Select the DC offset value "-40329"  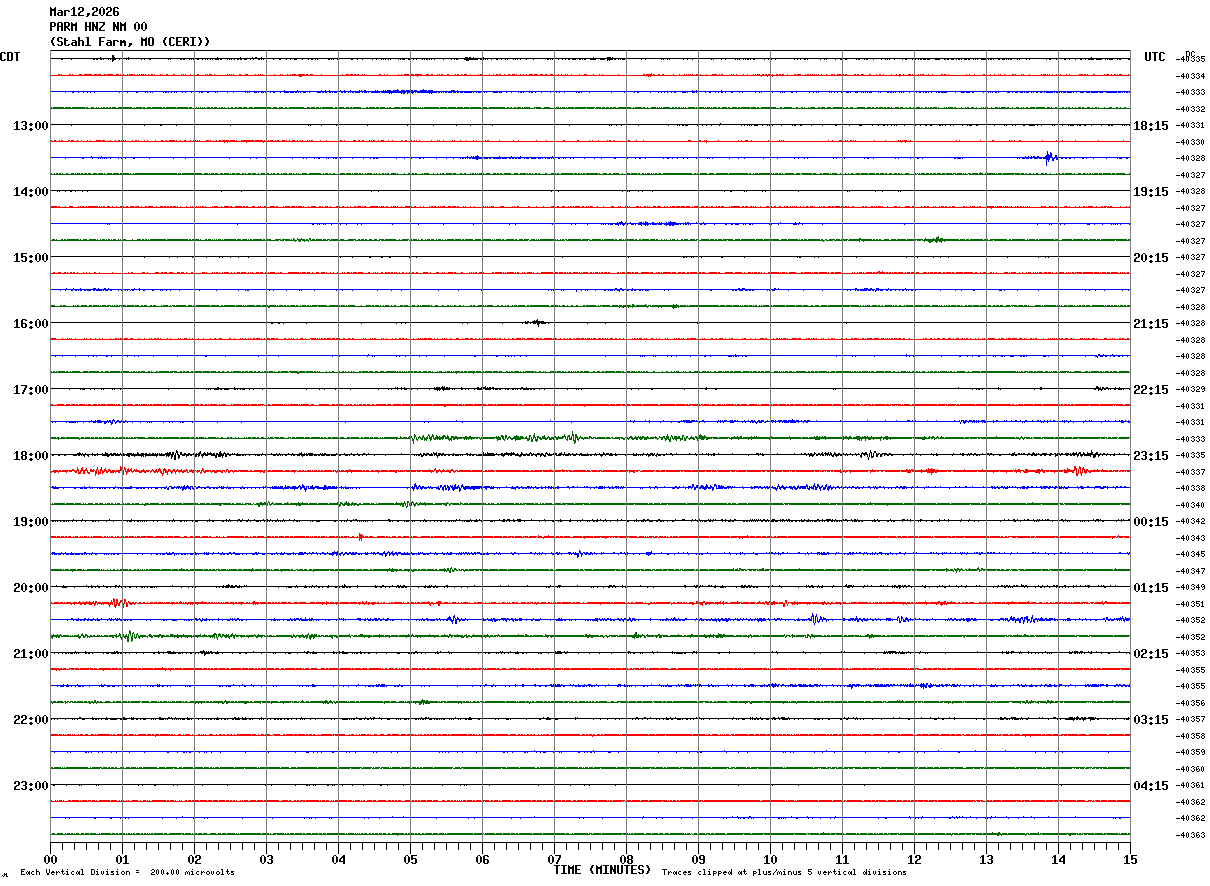tap(1190, 389)
